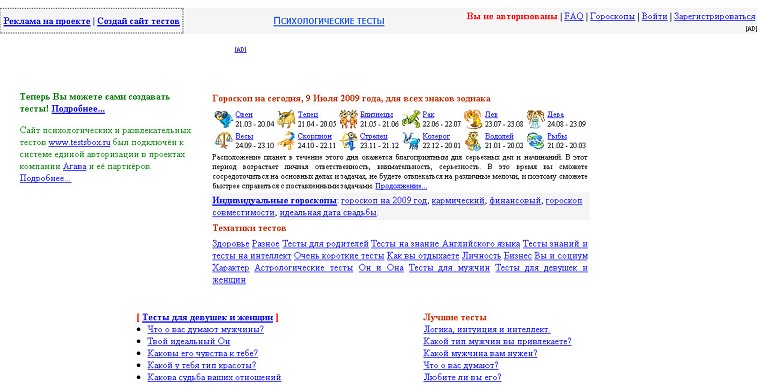
Task: Open the Близнецы horoscope link
Action: pos(377,114)
